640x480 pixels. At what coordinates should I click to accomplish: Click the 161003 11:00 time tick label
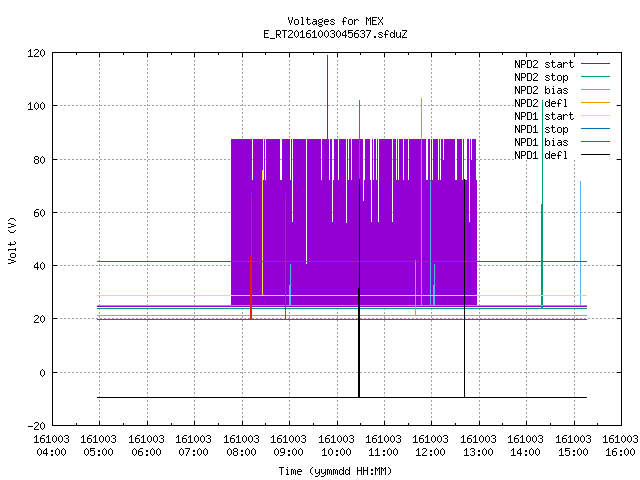click(383, 446)
